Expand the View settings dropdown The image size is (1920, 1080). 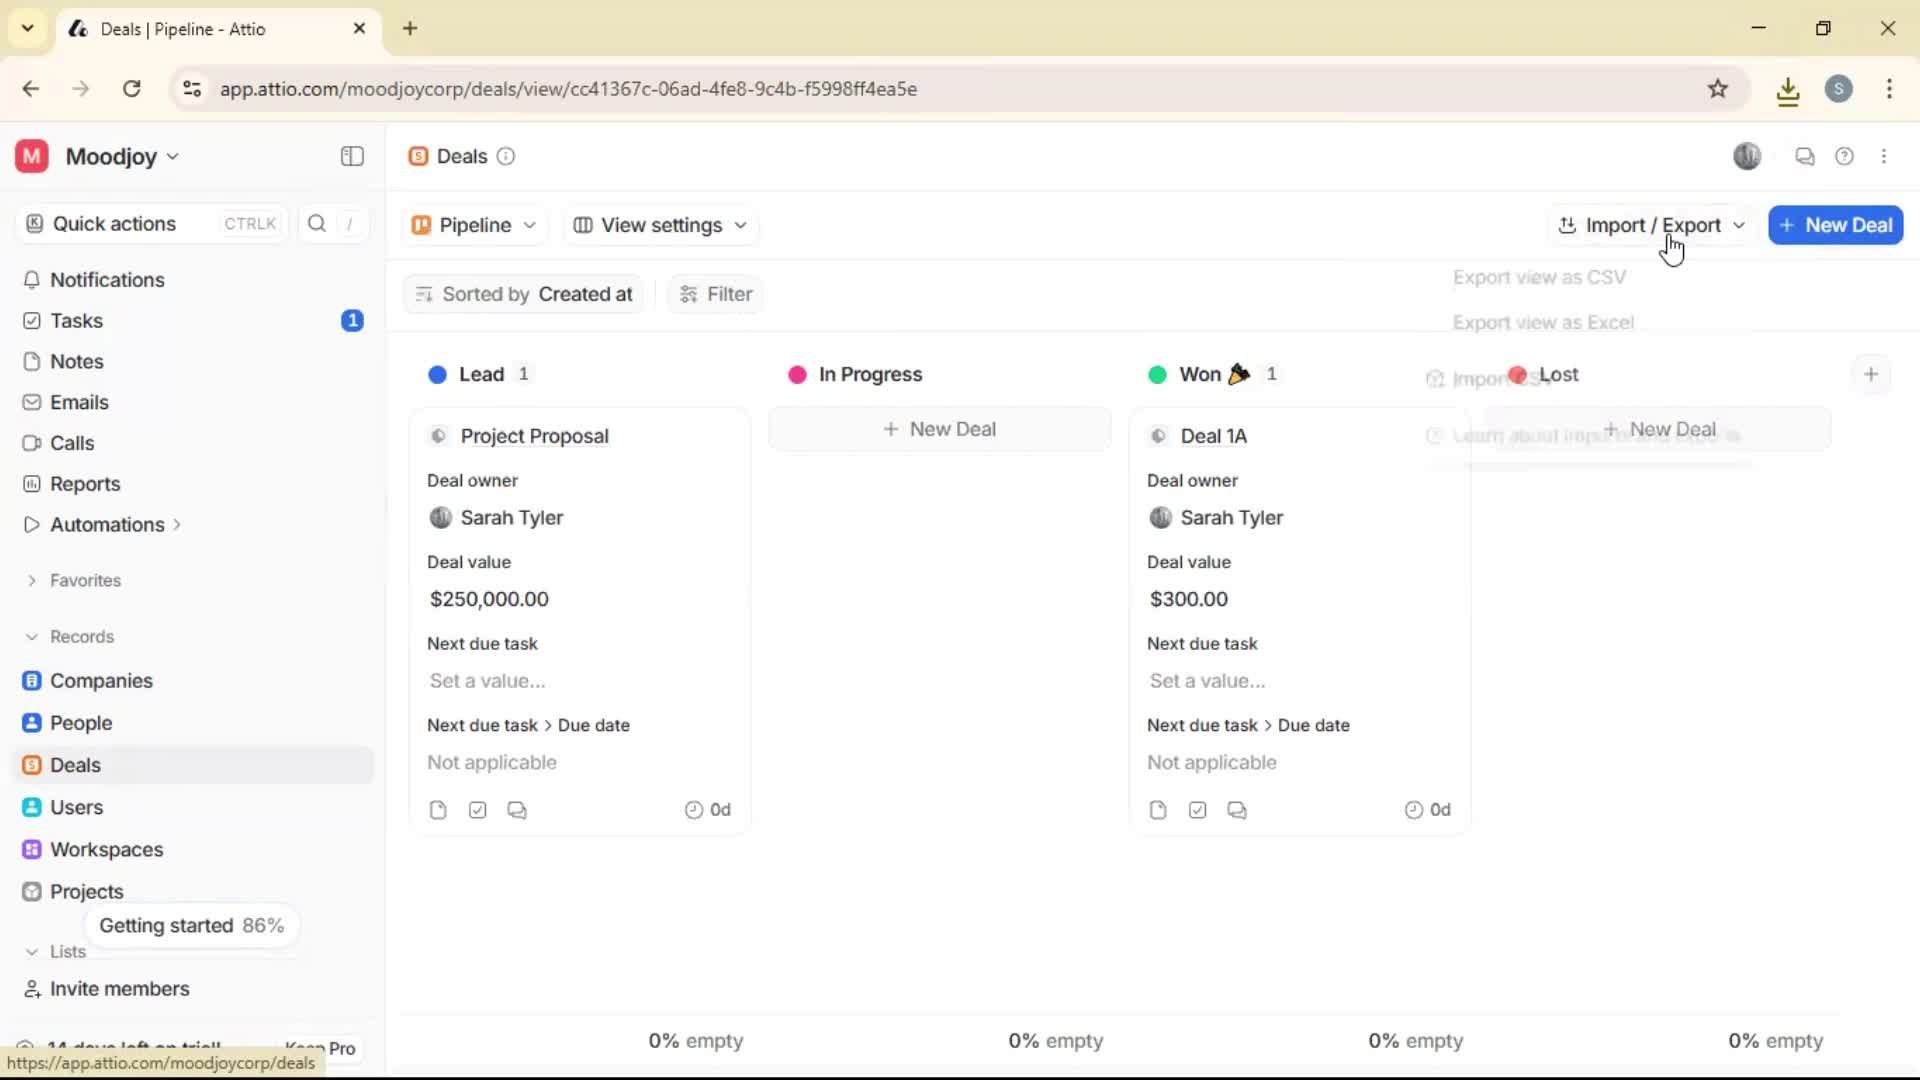(x=659, y=225)
